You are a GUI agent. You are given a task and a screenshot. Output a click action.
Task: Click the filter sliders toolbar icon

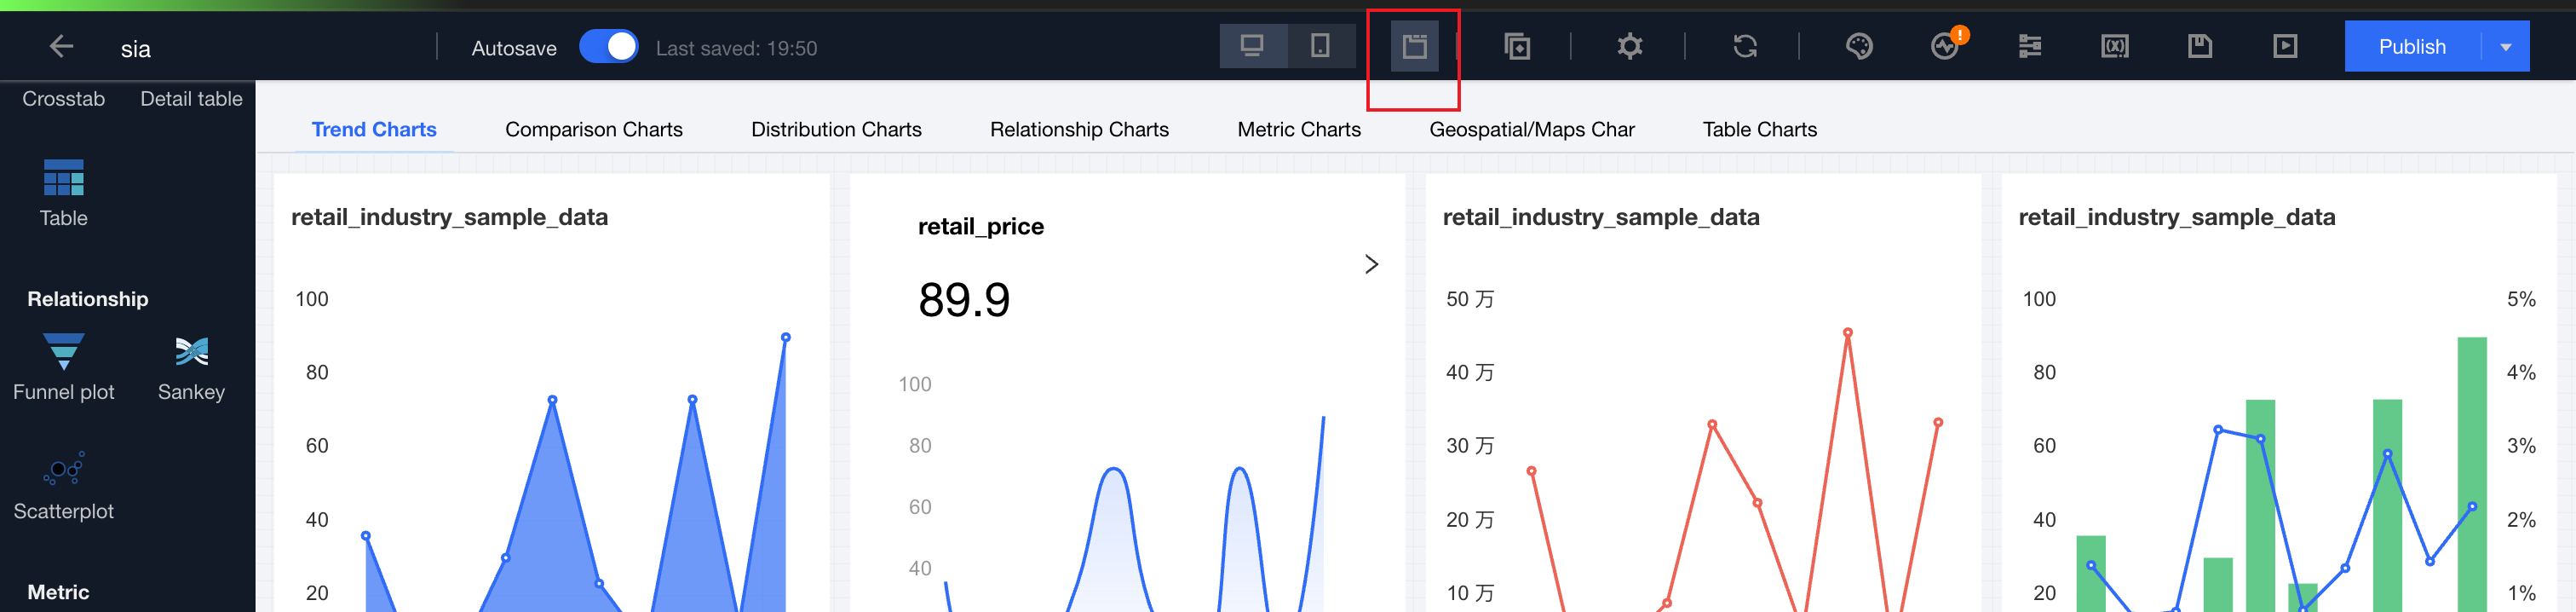(x=2029, y=47)
